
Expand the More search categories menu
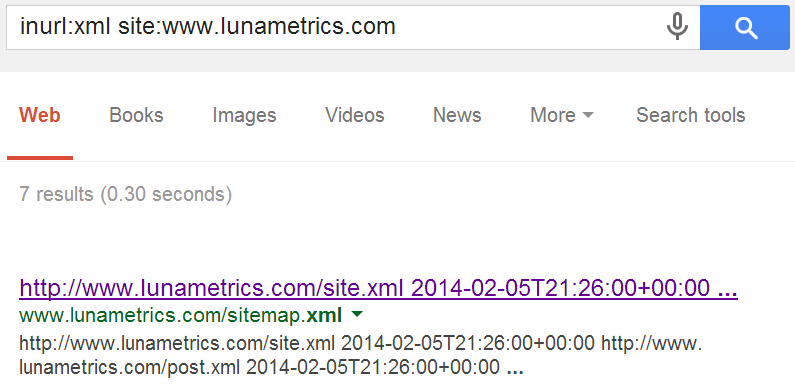pos(561,115)
